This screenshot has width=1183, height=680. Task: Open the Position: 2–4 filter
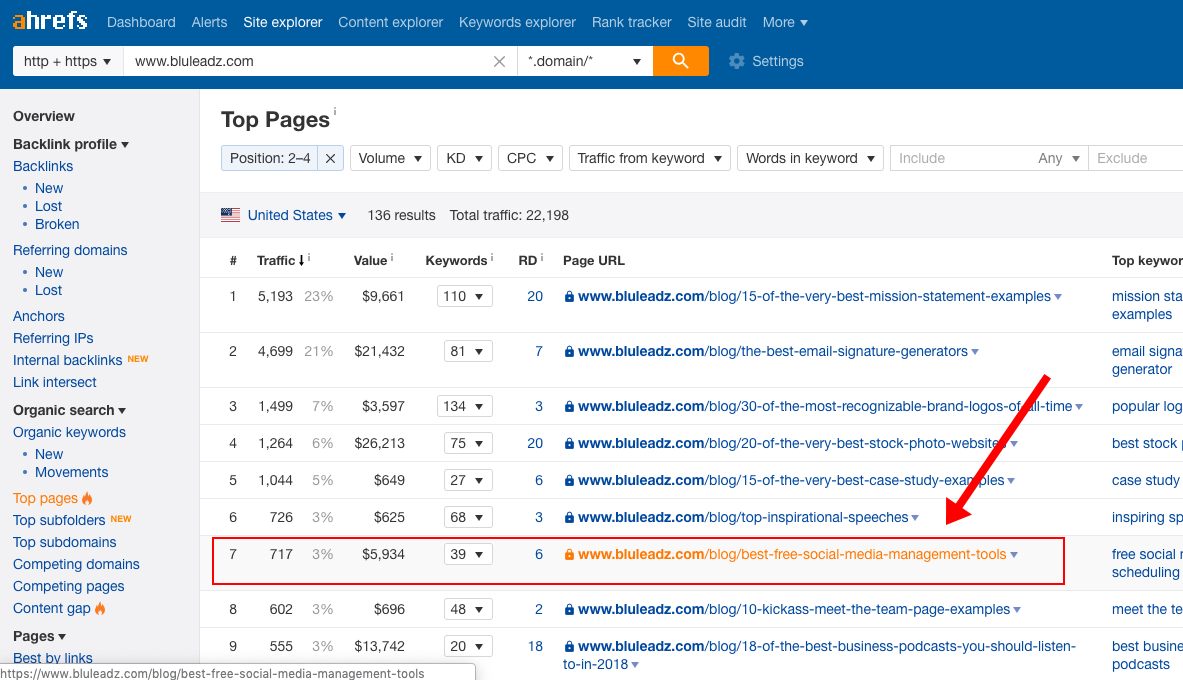point(270,158)
